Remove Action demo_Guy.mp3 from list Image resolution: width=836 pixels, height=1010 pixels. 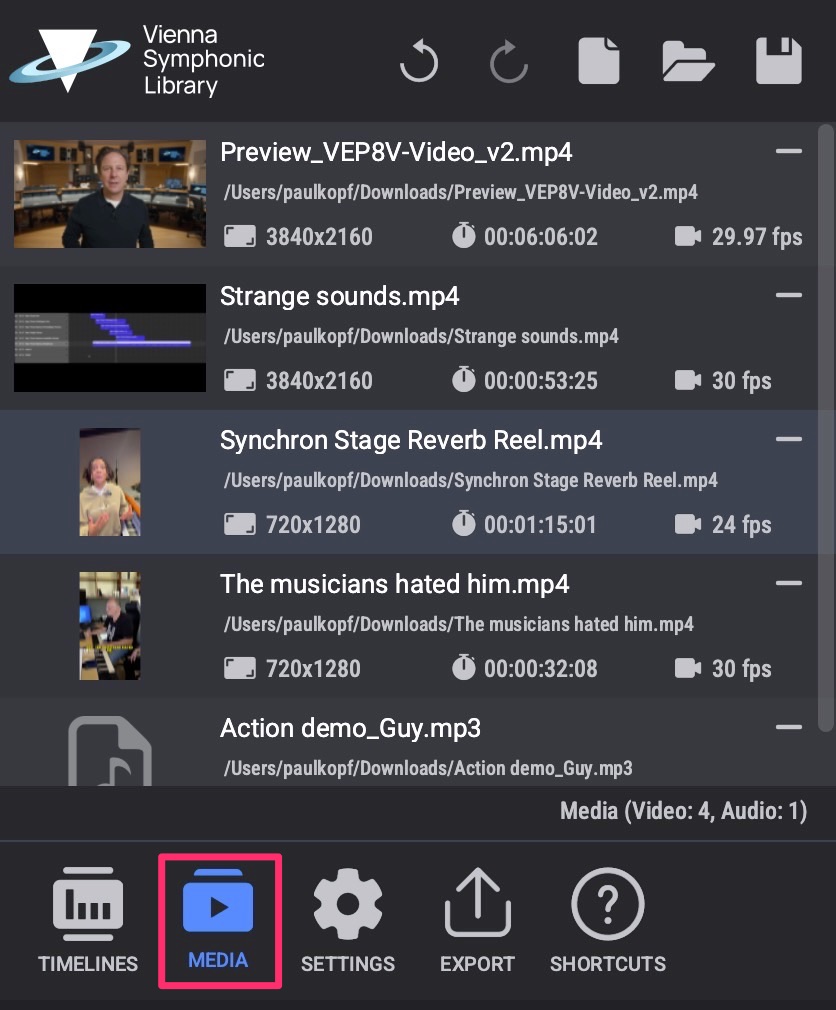[x=789, y=728]
